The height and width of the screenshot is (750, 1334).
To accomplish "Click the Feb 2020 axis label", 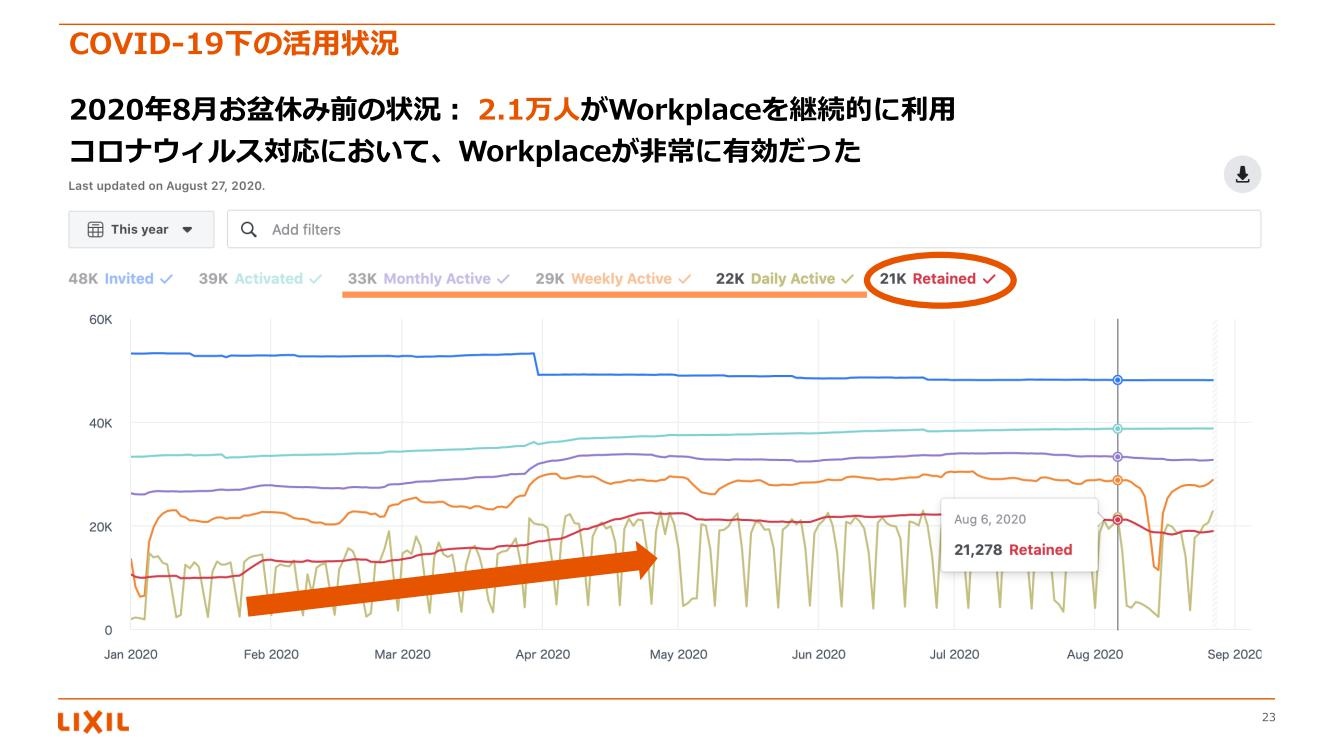I will tap(271, 655).
